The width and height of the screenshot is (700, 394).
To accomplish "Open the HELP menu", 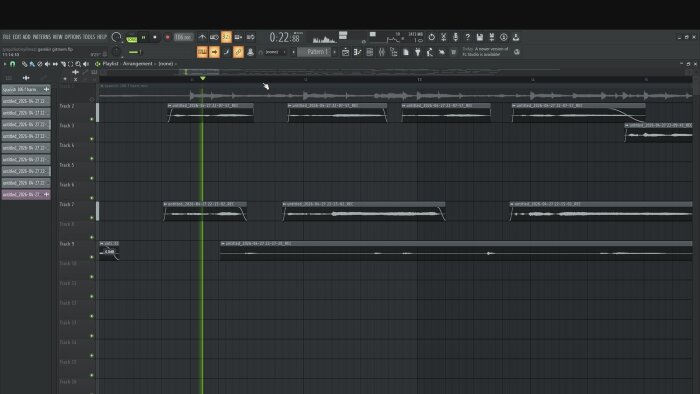I will 102,37.
